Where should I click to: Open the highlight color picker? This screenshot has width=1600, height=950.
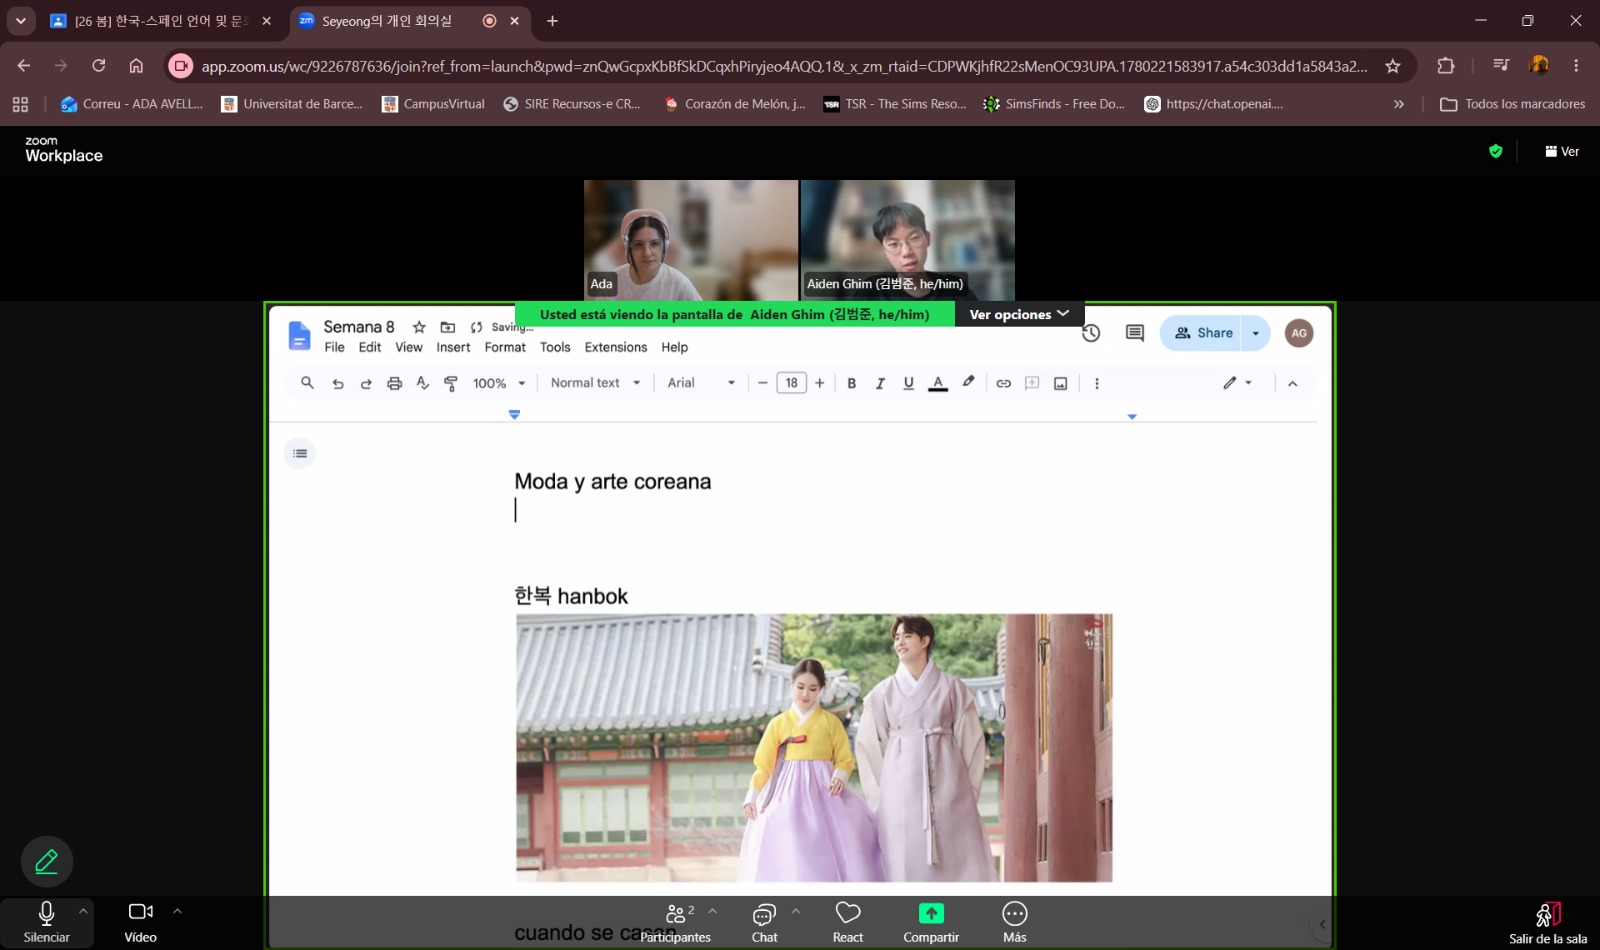(x=968, y=383)
